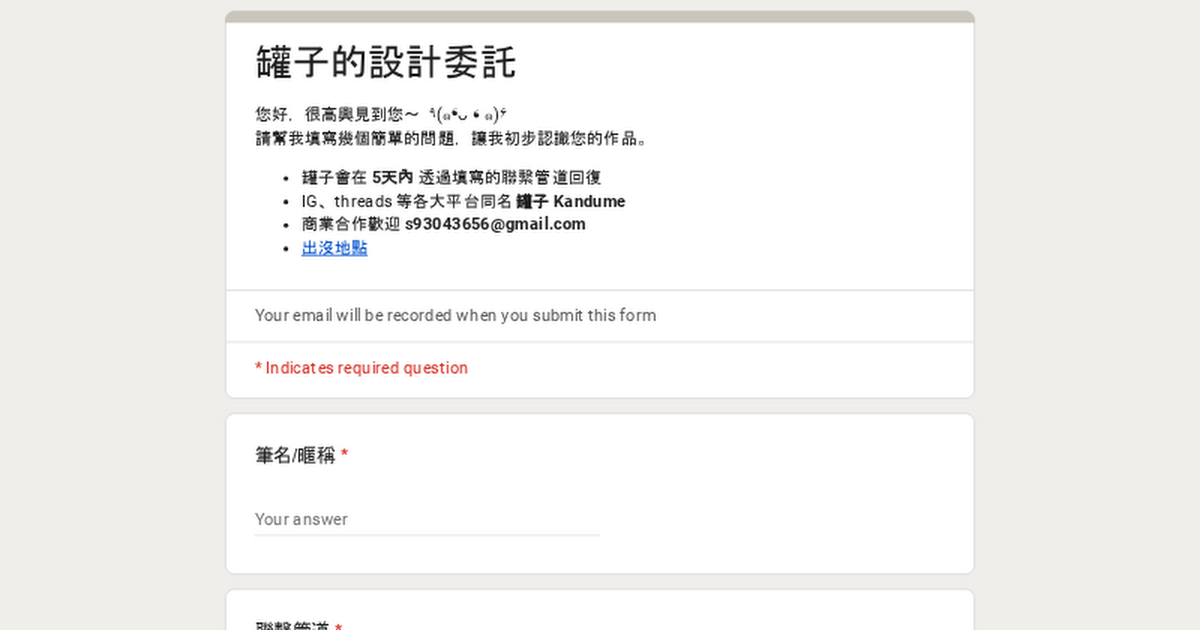Viewport: 1200px width, 630px height.
Task: Click the partially visible 聯繫管道 question label
Action: 292,624
